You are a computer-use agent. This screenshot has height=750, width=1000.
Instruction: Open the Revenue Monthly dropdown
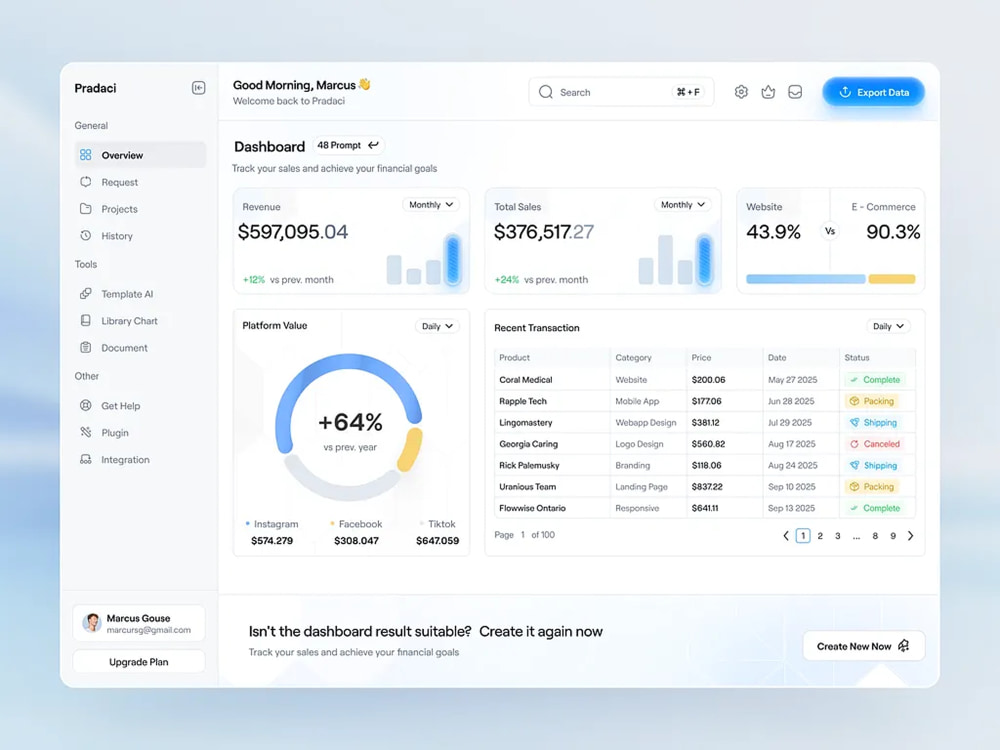(x=431, y=205)
